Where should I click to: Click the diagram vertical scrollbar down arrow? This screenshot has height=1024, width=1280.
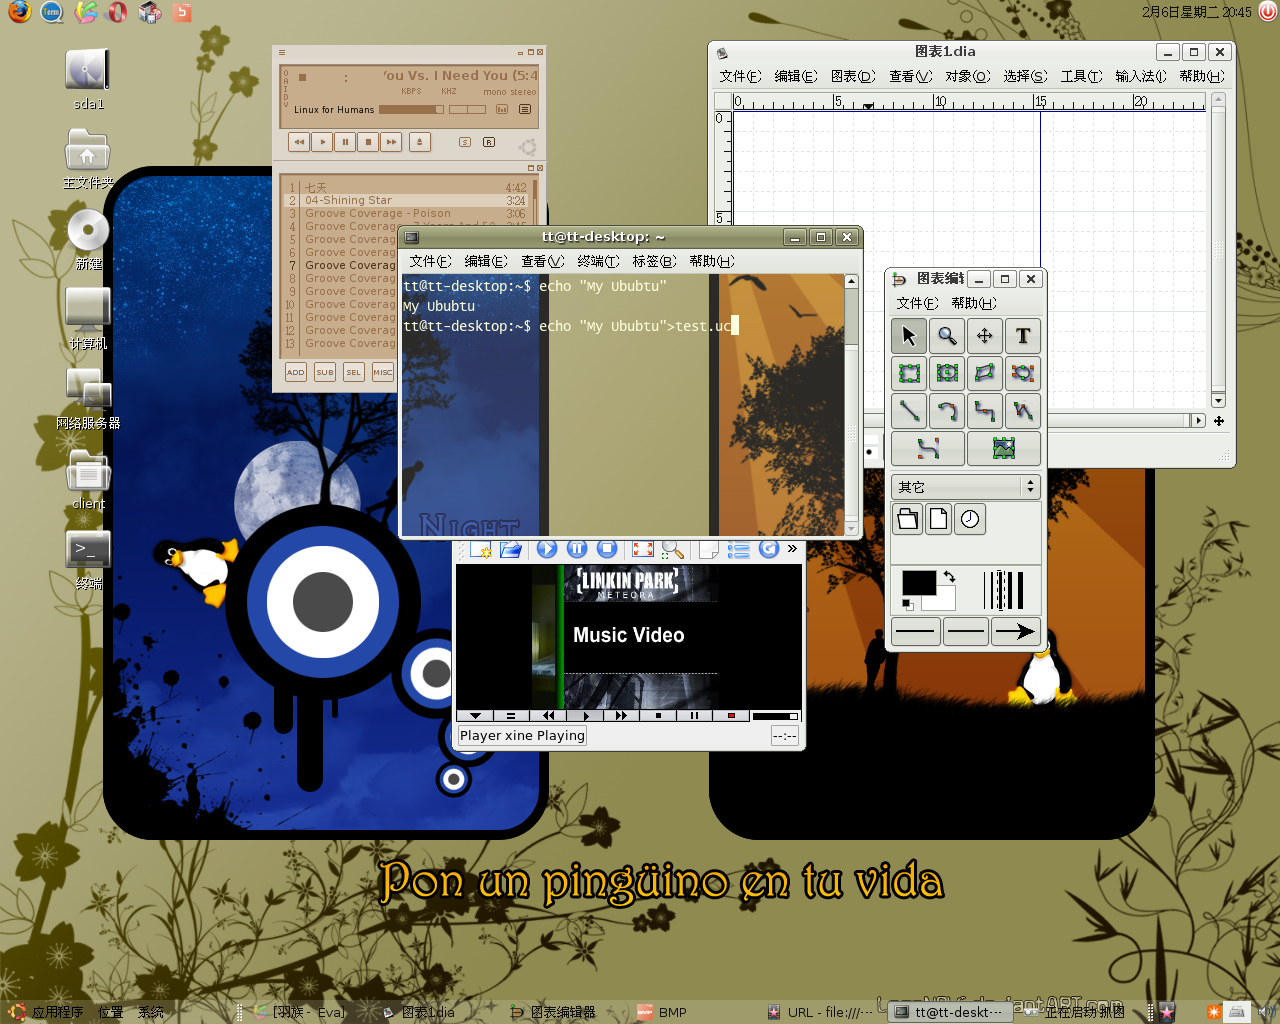(1218, 401)
